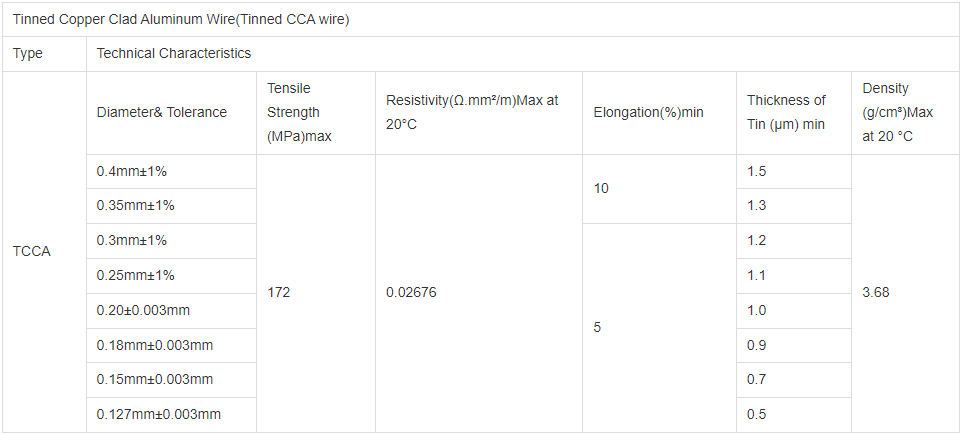
Task: Select the 0.4mm±1% diameter cell
Action: coord(131,171)
